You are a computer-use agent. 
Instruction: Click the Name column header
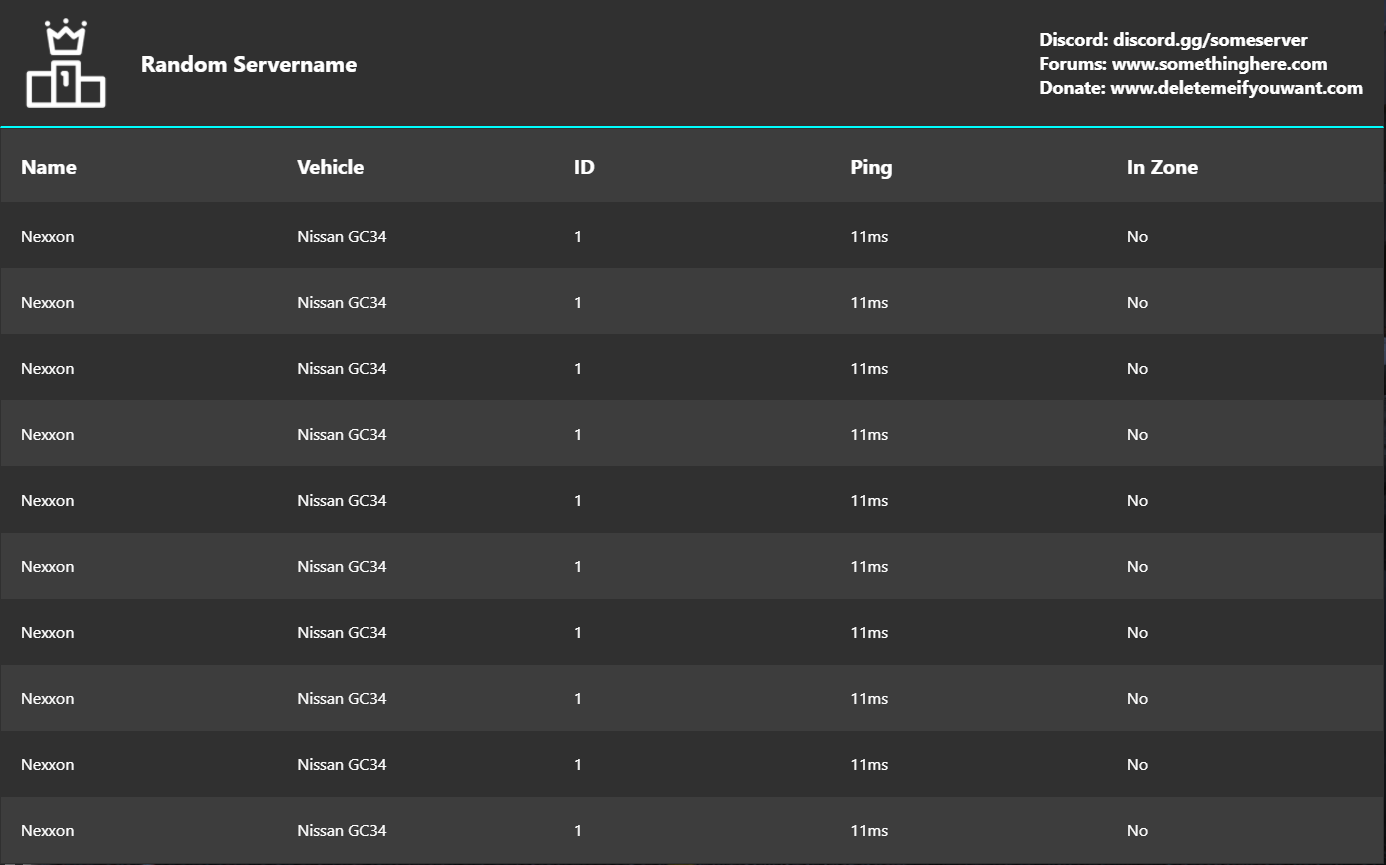tap(49, 167)
